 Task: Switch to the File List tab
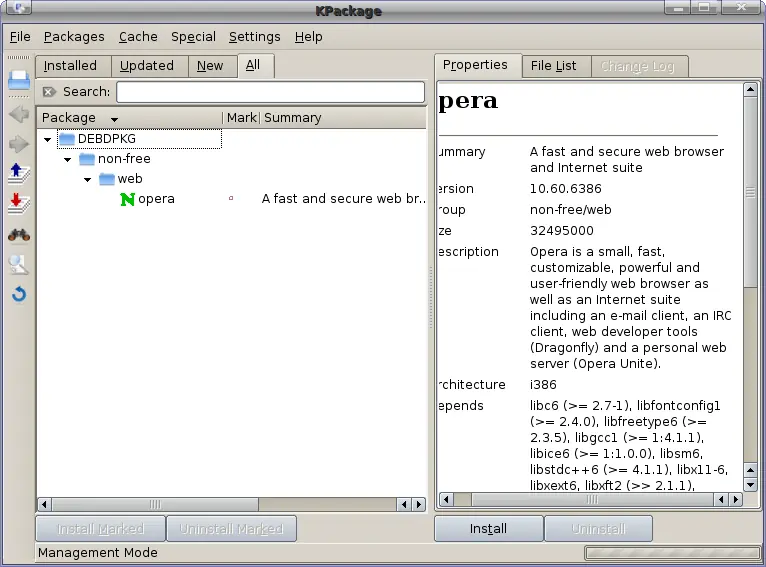point(556,66)
